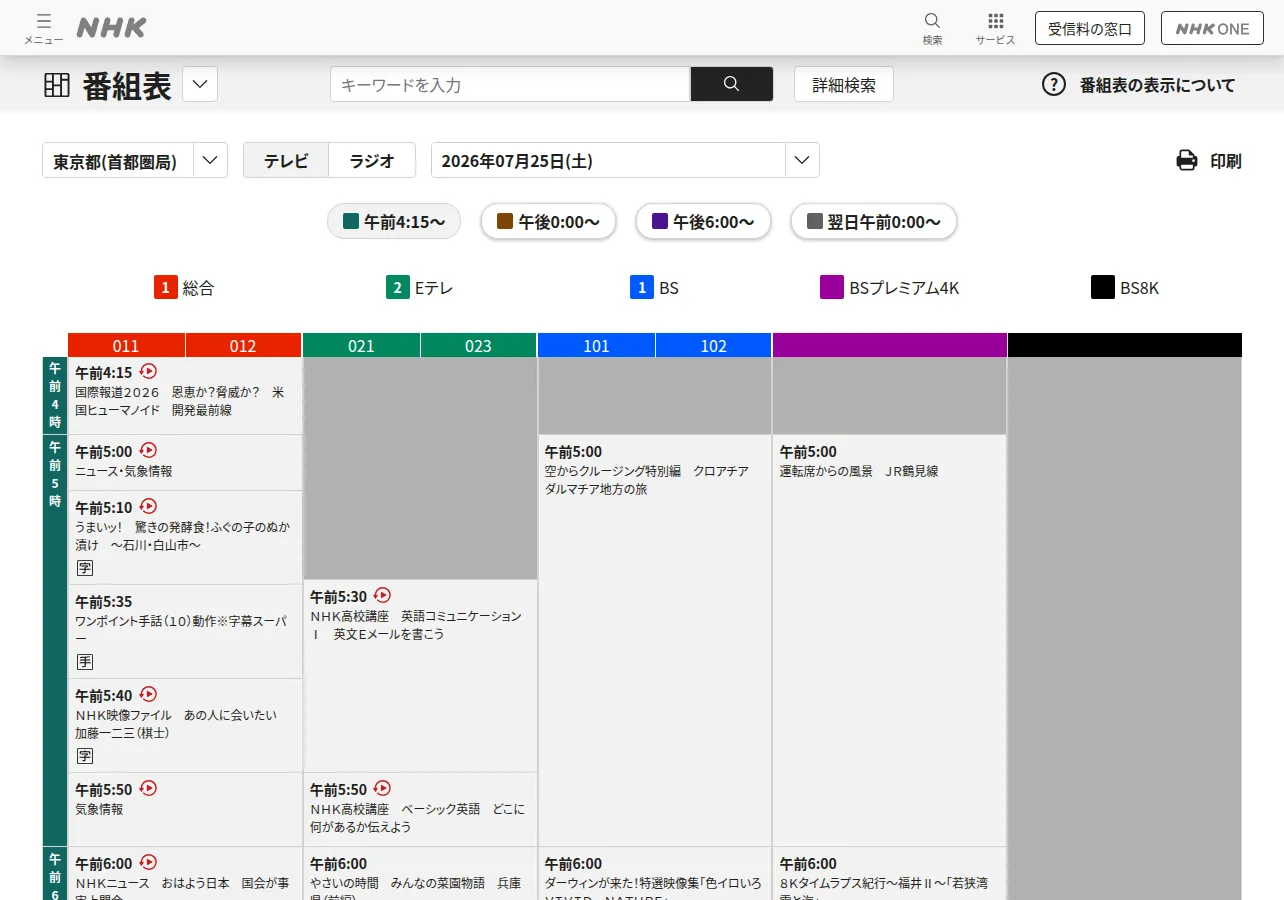
Task: Select channel 102 column header
Action: (x=713, y=346)
